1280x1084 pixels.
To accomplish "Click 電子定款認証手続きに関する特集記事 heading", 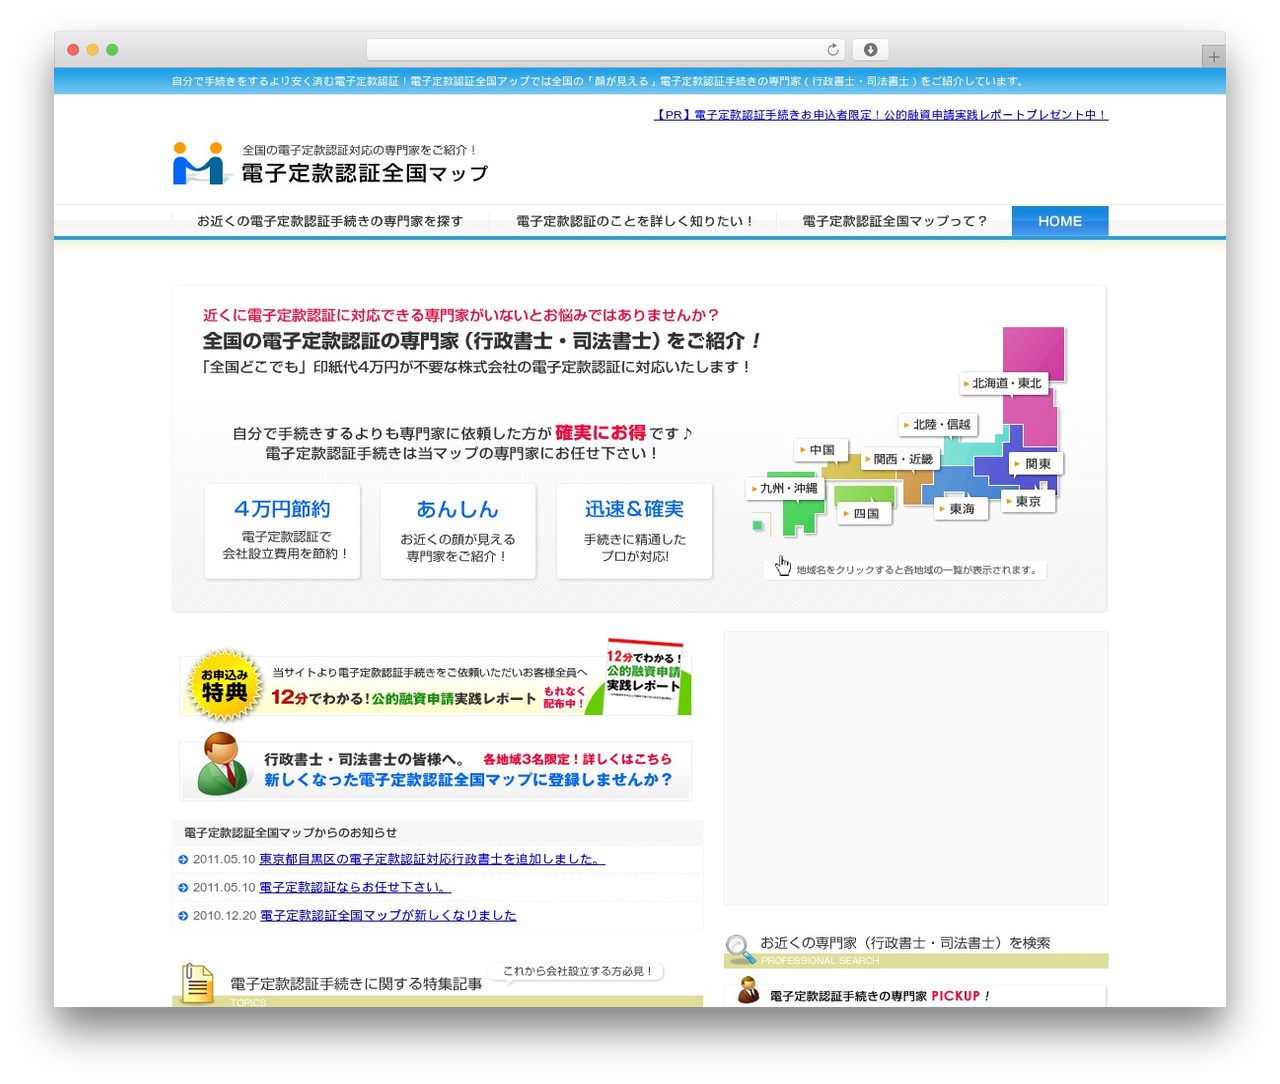I will [356, 984].
